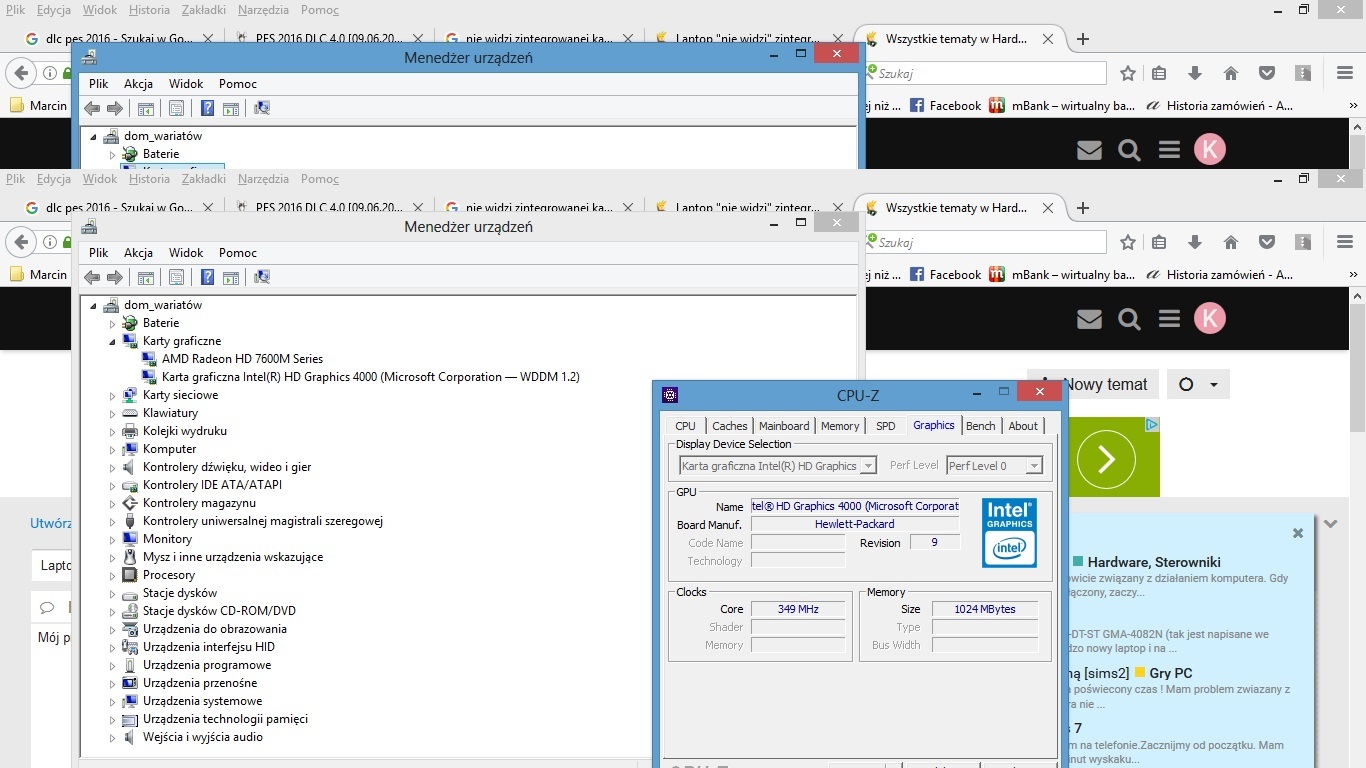Expand the Klawiatury node arrow
This screenshot has width=1366, height=768.
(113, 413)
